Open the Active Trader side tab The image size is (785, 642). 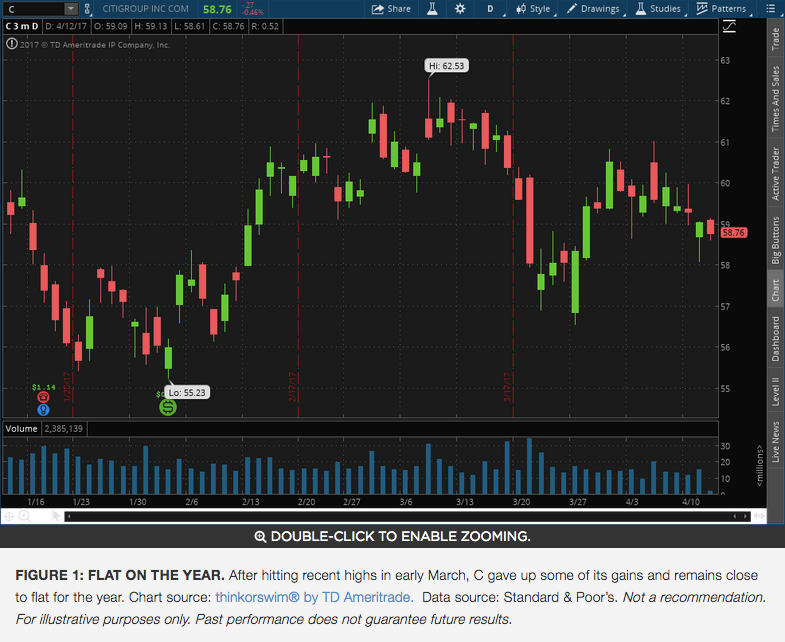(x=775, y=173)
